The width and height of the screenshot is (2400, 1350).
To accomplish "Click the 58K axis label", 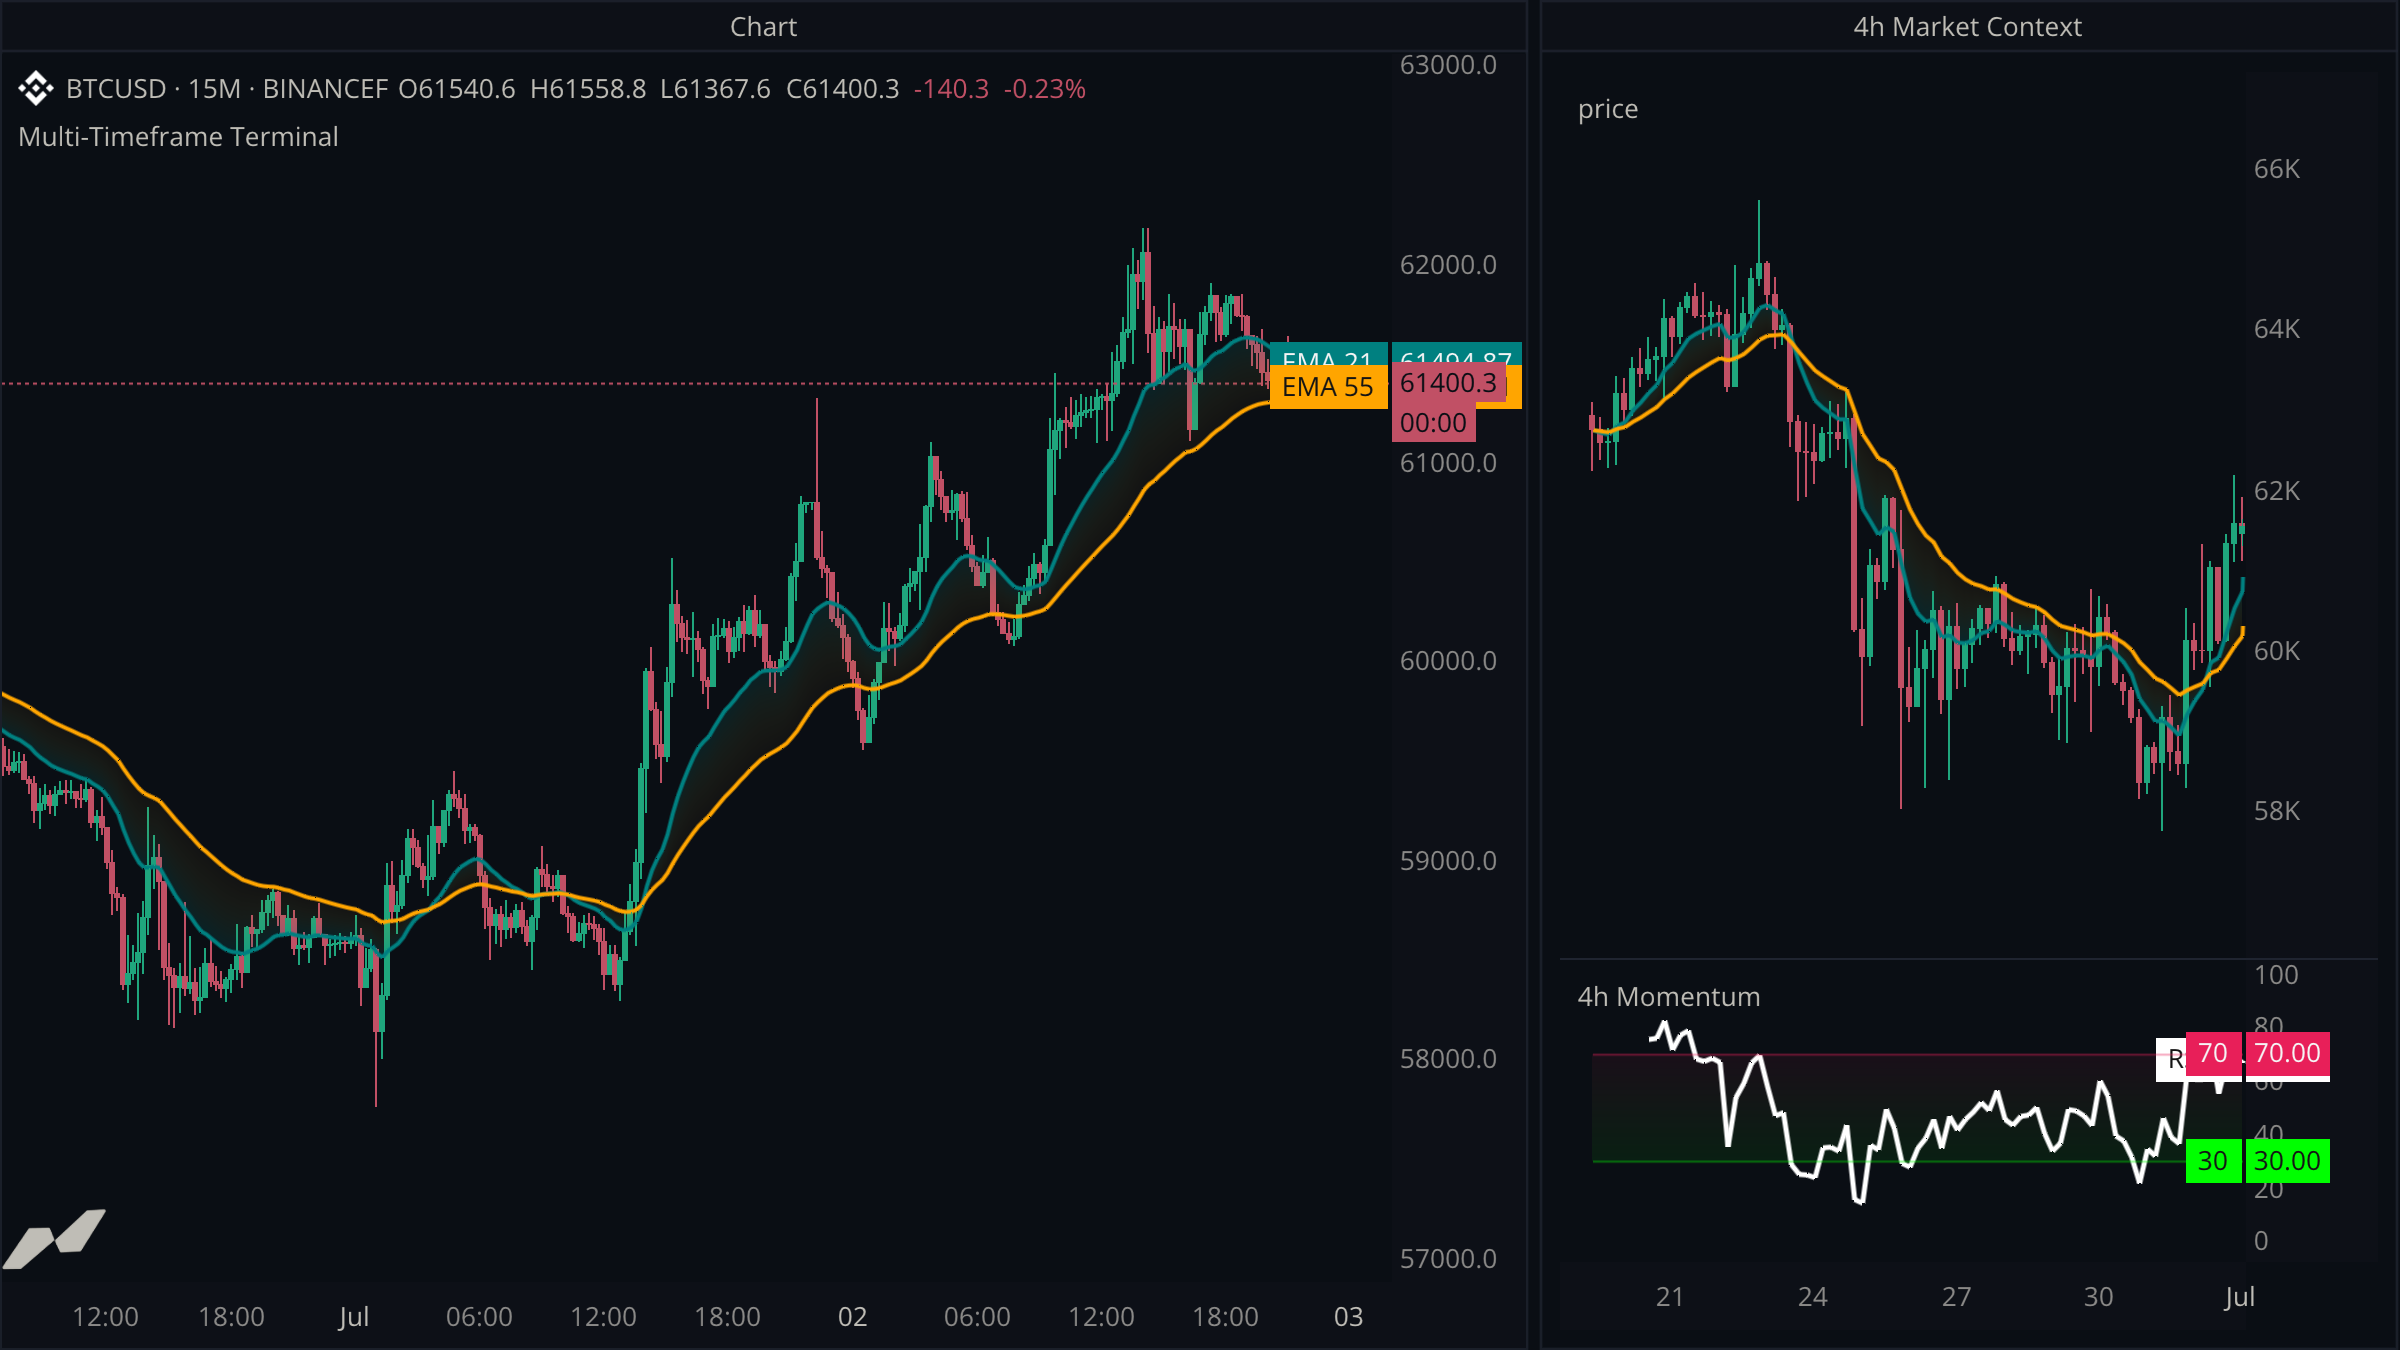I will [x=2277, y=811].
